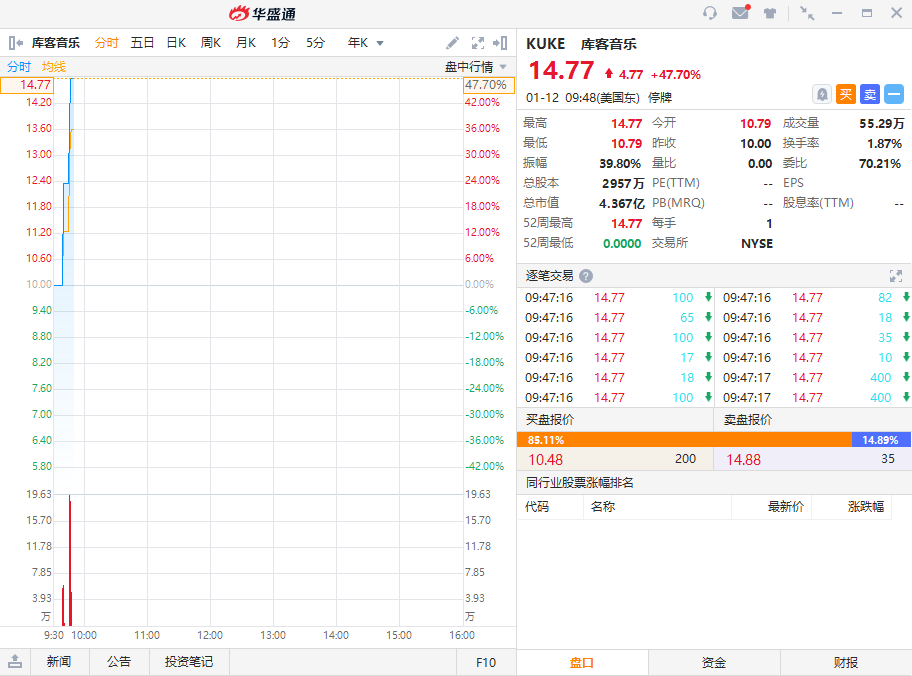Open the messages mail icon
Image resolution: width=912 pixels, height=676 pixels.
pyautogui.click(x=740, y=13)
